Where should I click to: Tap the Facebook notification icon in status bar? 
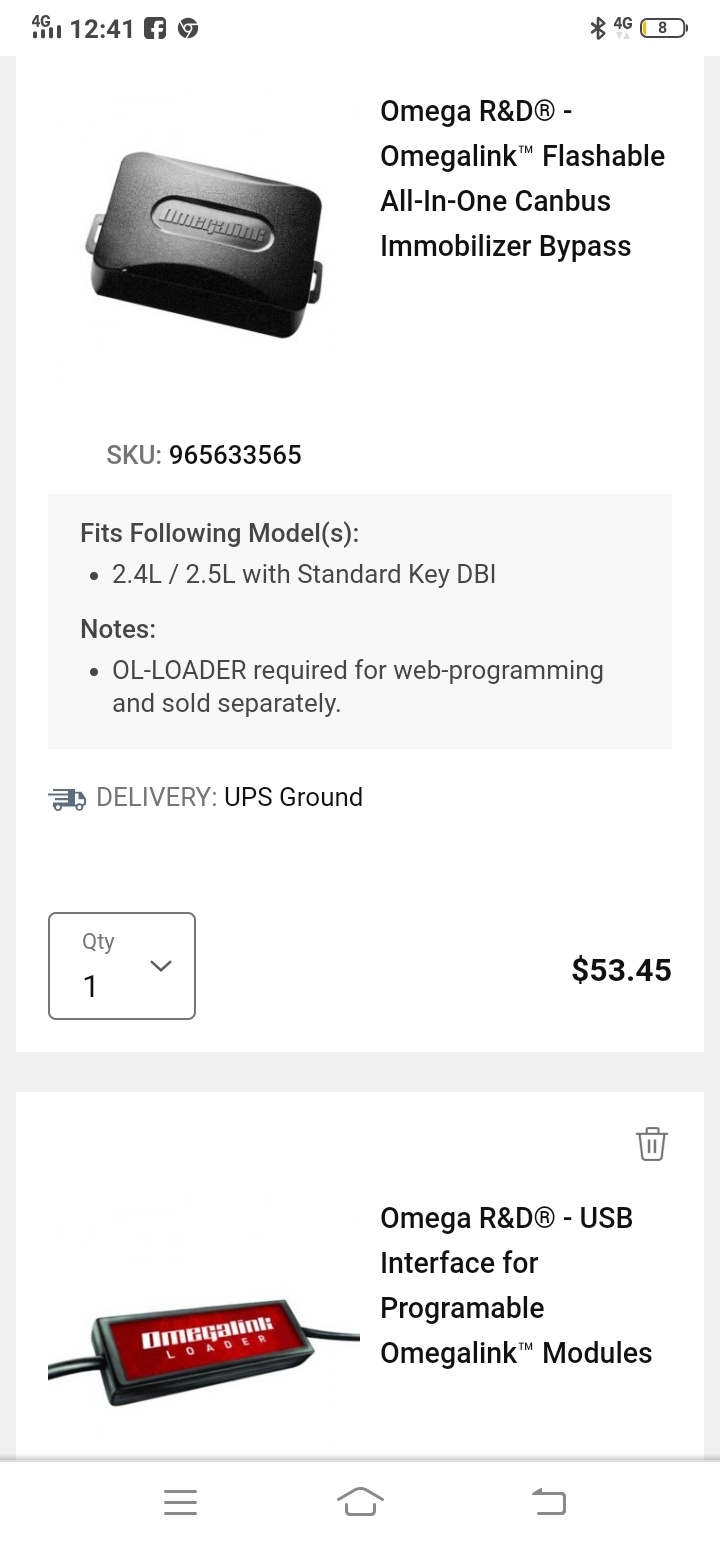155,28
